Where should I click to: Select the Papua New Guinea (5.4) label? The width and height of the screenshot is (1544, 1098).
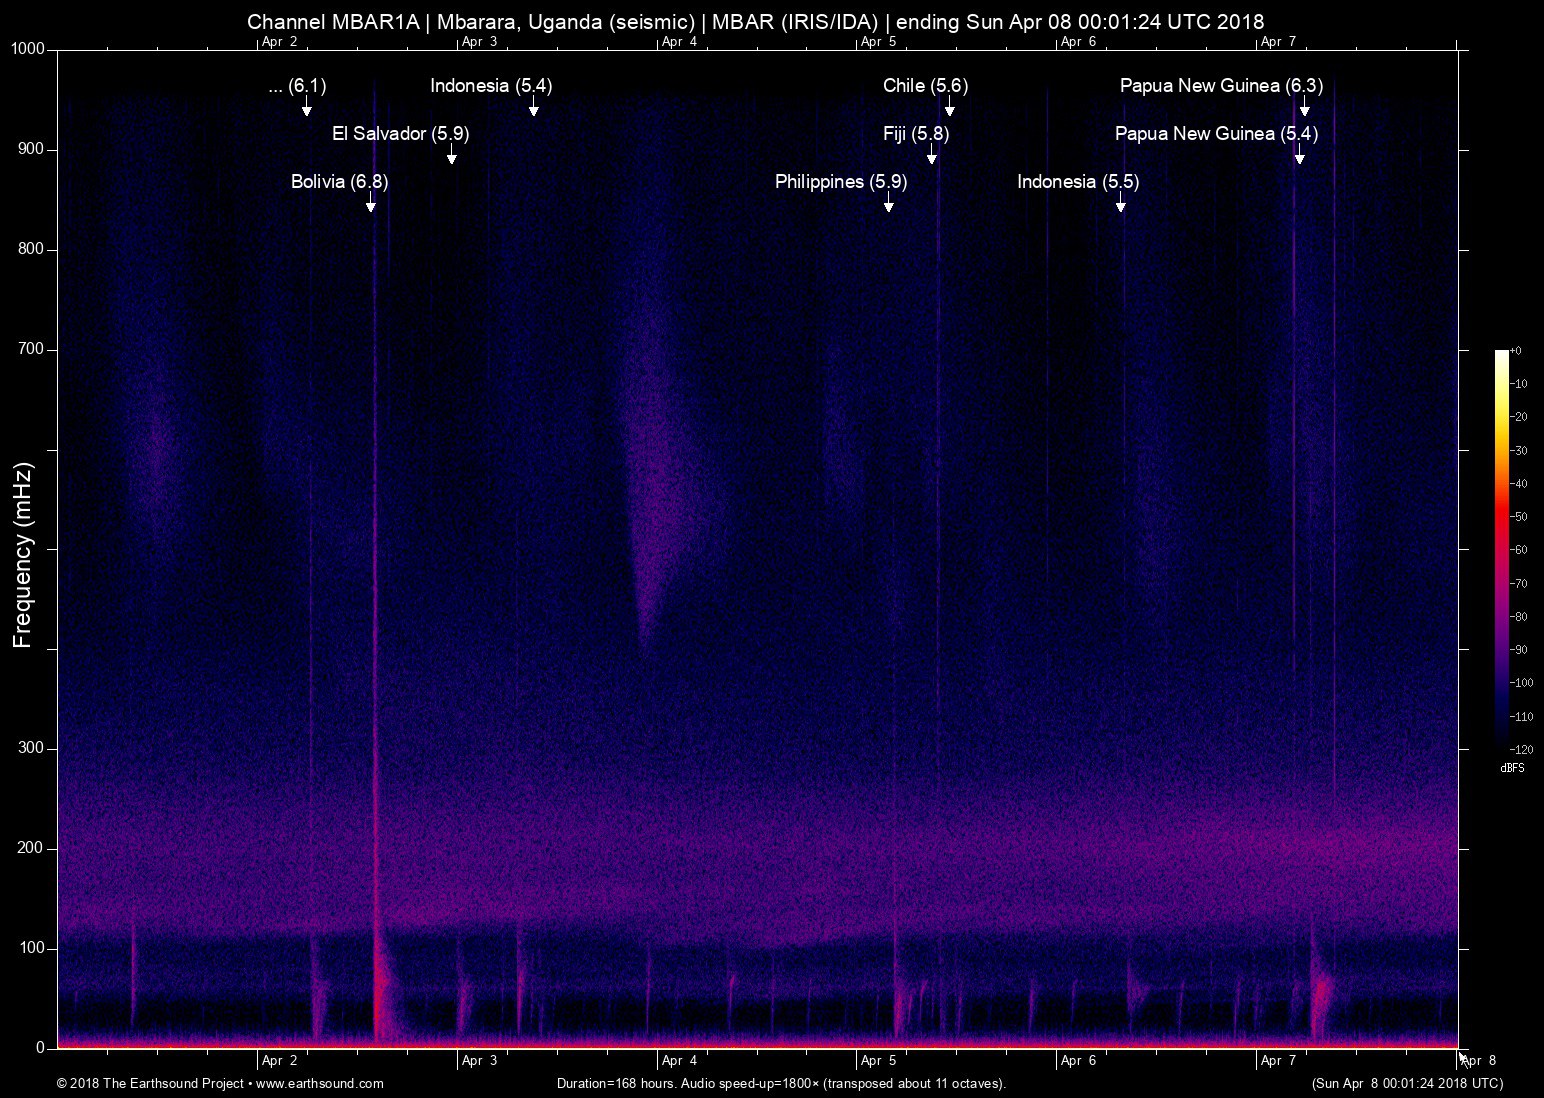click(1216, 134)
